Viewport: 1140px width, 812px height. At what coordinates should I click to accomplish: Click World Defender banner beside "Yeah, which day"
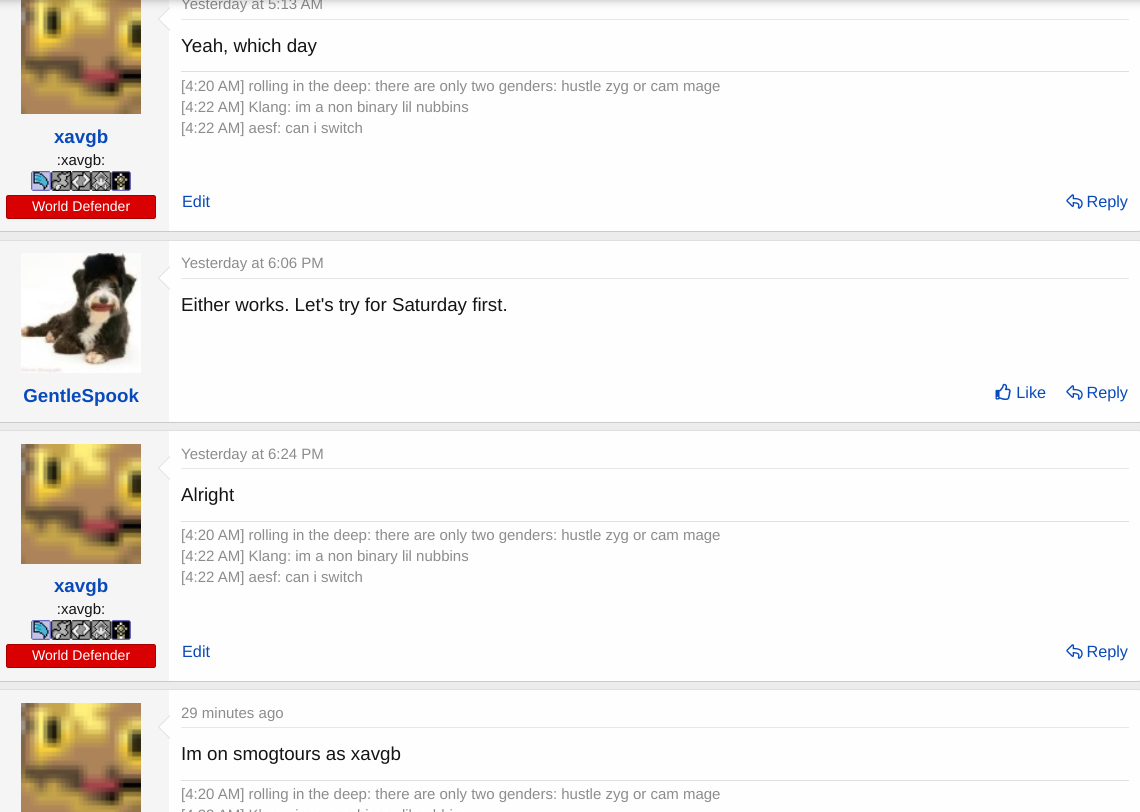pos(81,207)
